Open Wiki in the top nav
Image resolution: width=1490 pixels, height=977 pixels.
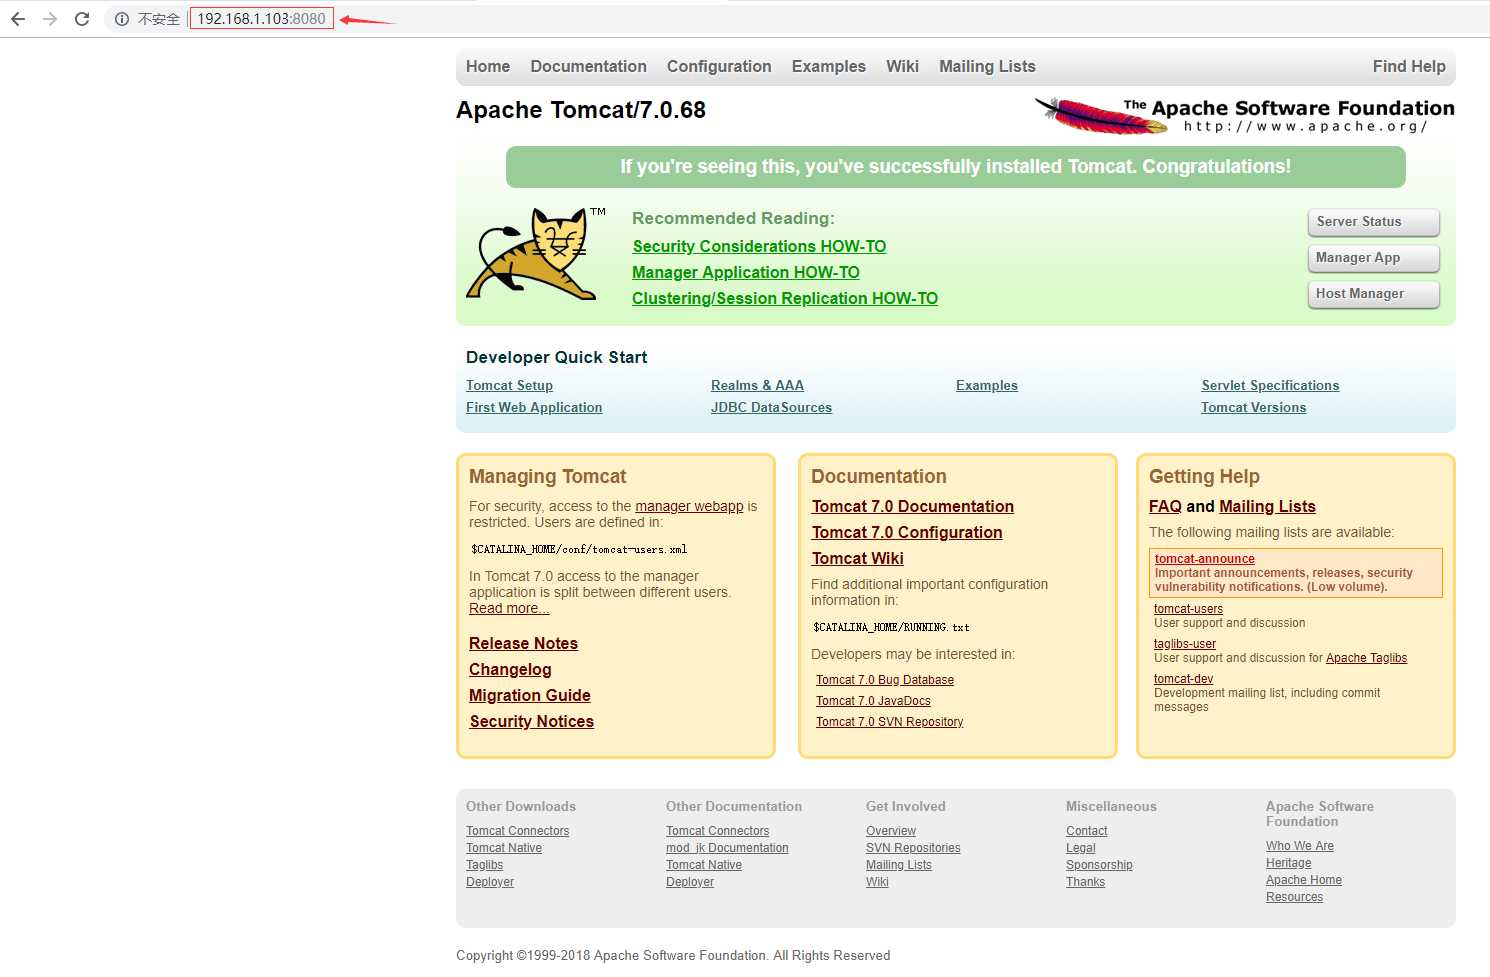pos(902,67)
